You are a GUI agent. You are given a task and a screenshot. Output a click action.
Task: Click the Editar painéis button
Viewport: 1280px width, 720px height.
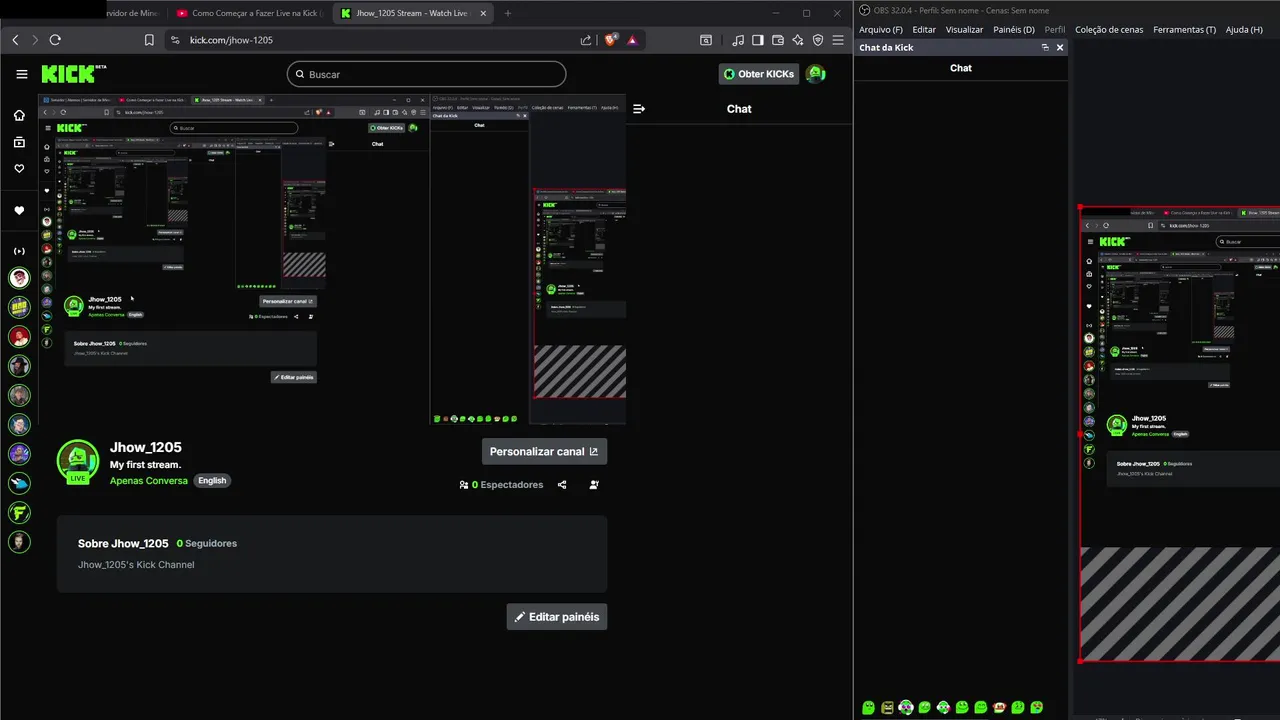[557, 617]
